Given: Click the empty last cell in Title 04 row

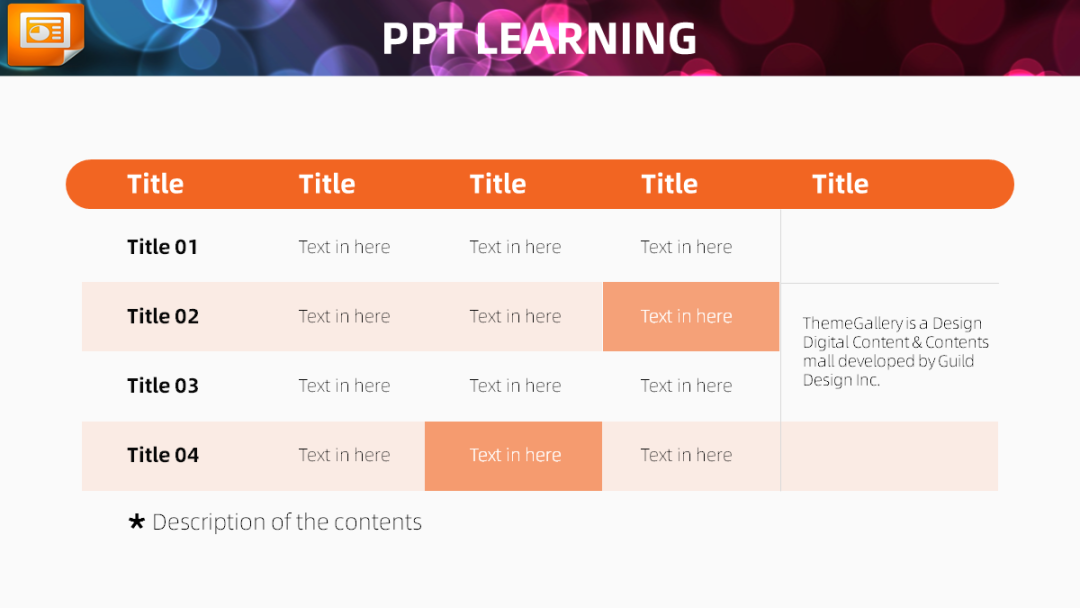Looking at the screenshot, I should [889, 456].
